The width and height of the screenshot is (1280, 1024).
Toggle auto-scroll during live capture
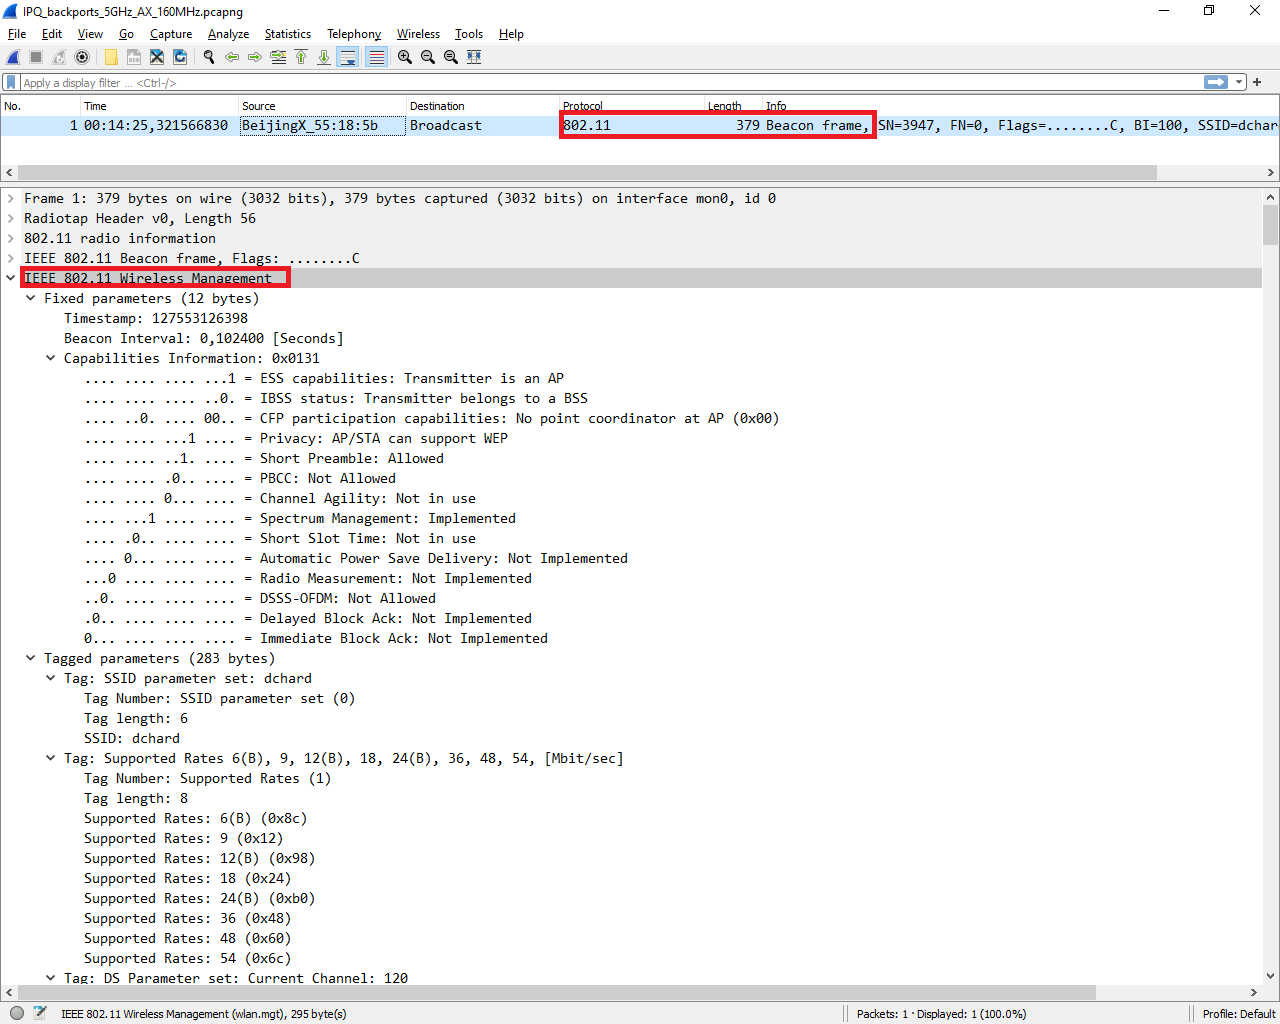(x=347, y=57)
